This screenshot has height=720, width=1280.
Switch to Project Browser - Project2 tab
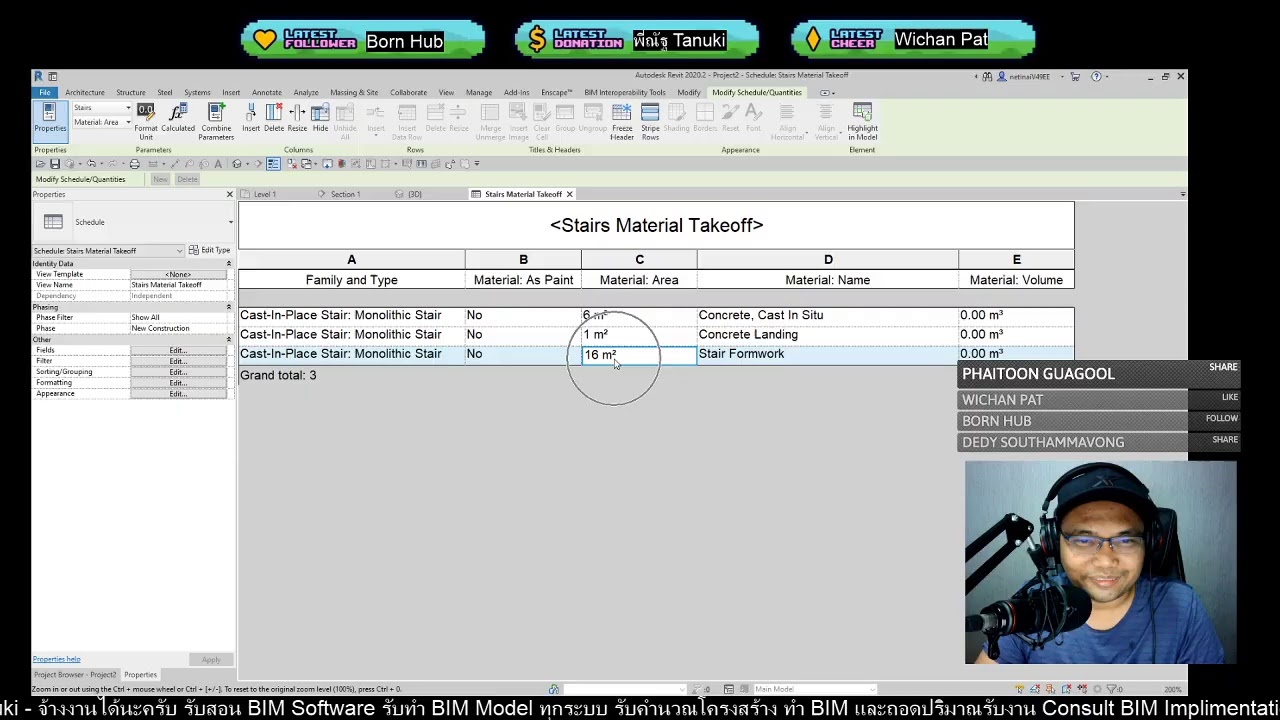click(75, 675)
